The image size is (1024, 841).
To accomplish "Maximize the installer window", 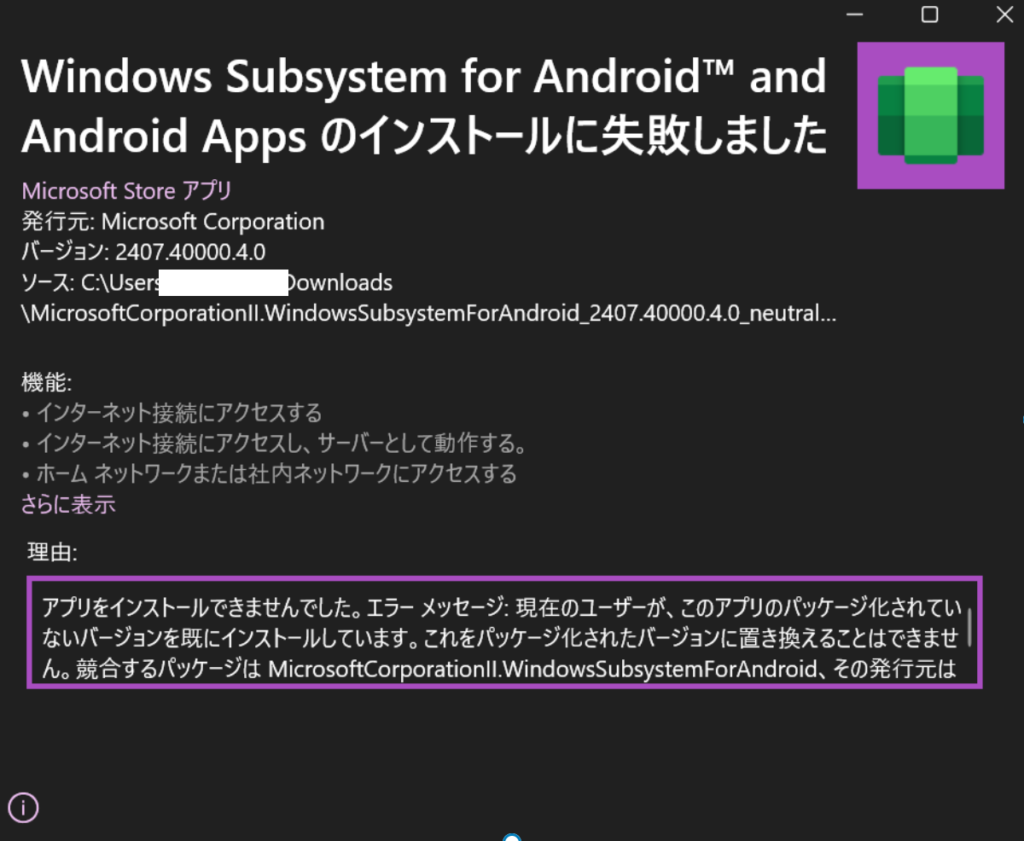I will pos(929,14).
